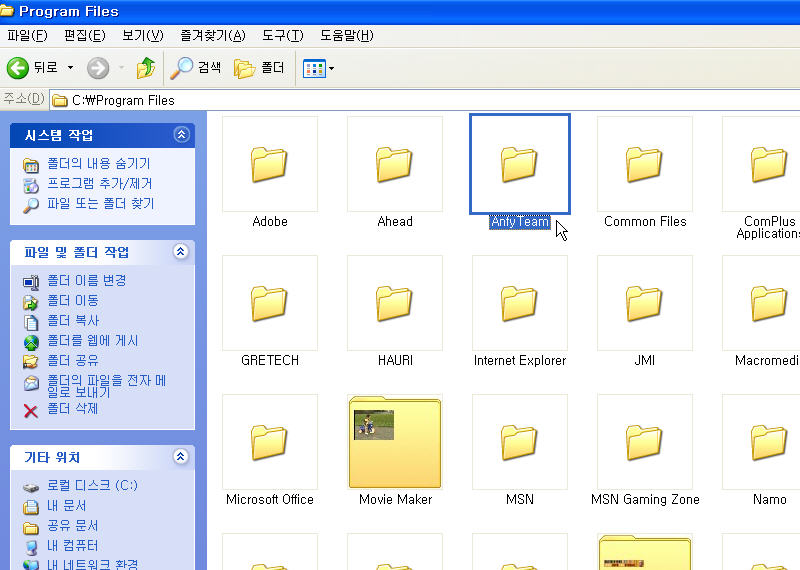Select the Internet Explorer folder

(x=520, y=303)
